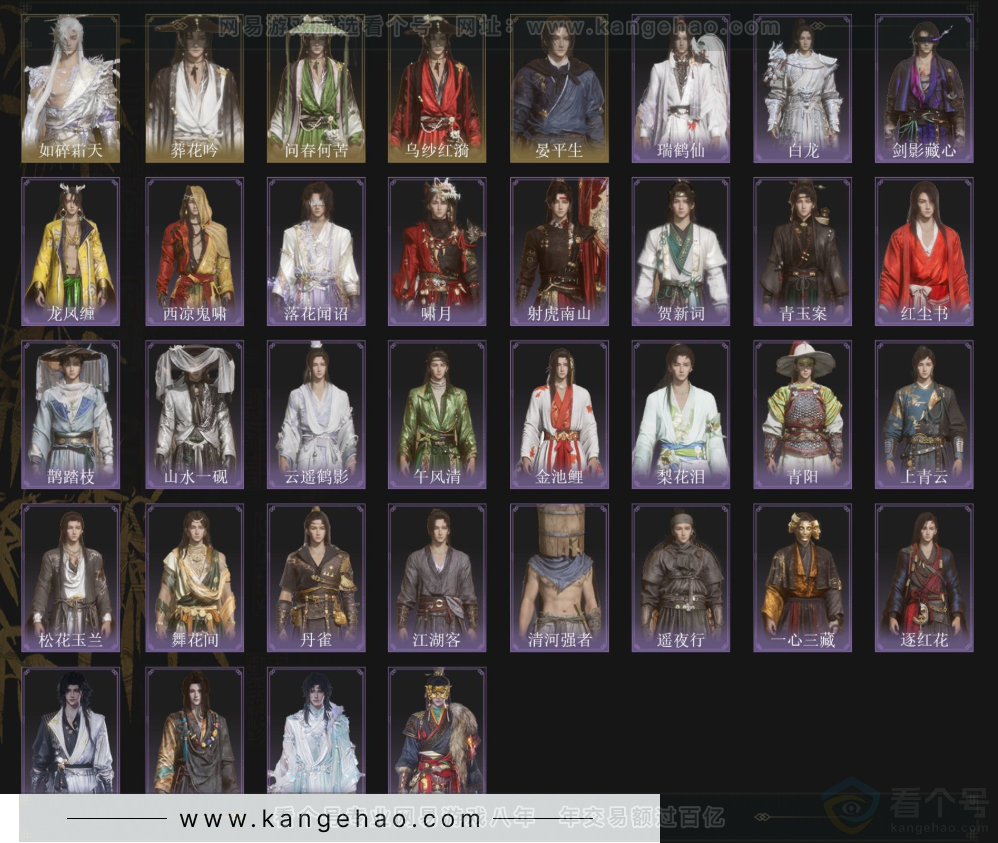This screenshot has height=843, width=998.
Task: Click the 啸月 costume card
Action: 437,251
